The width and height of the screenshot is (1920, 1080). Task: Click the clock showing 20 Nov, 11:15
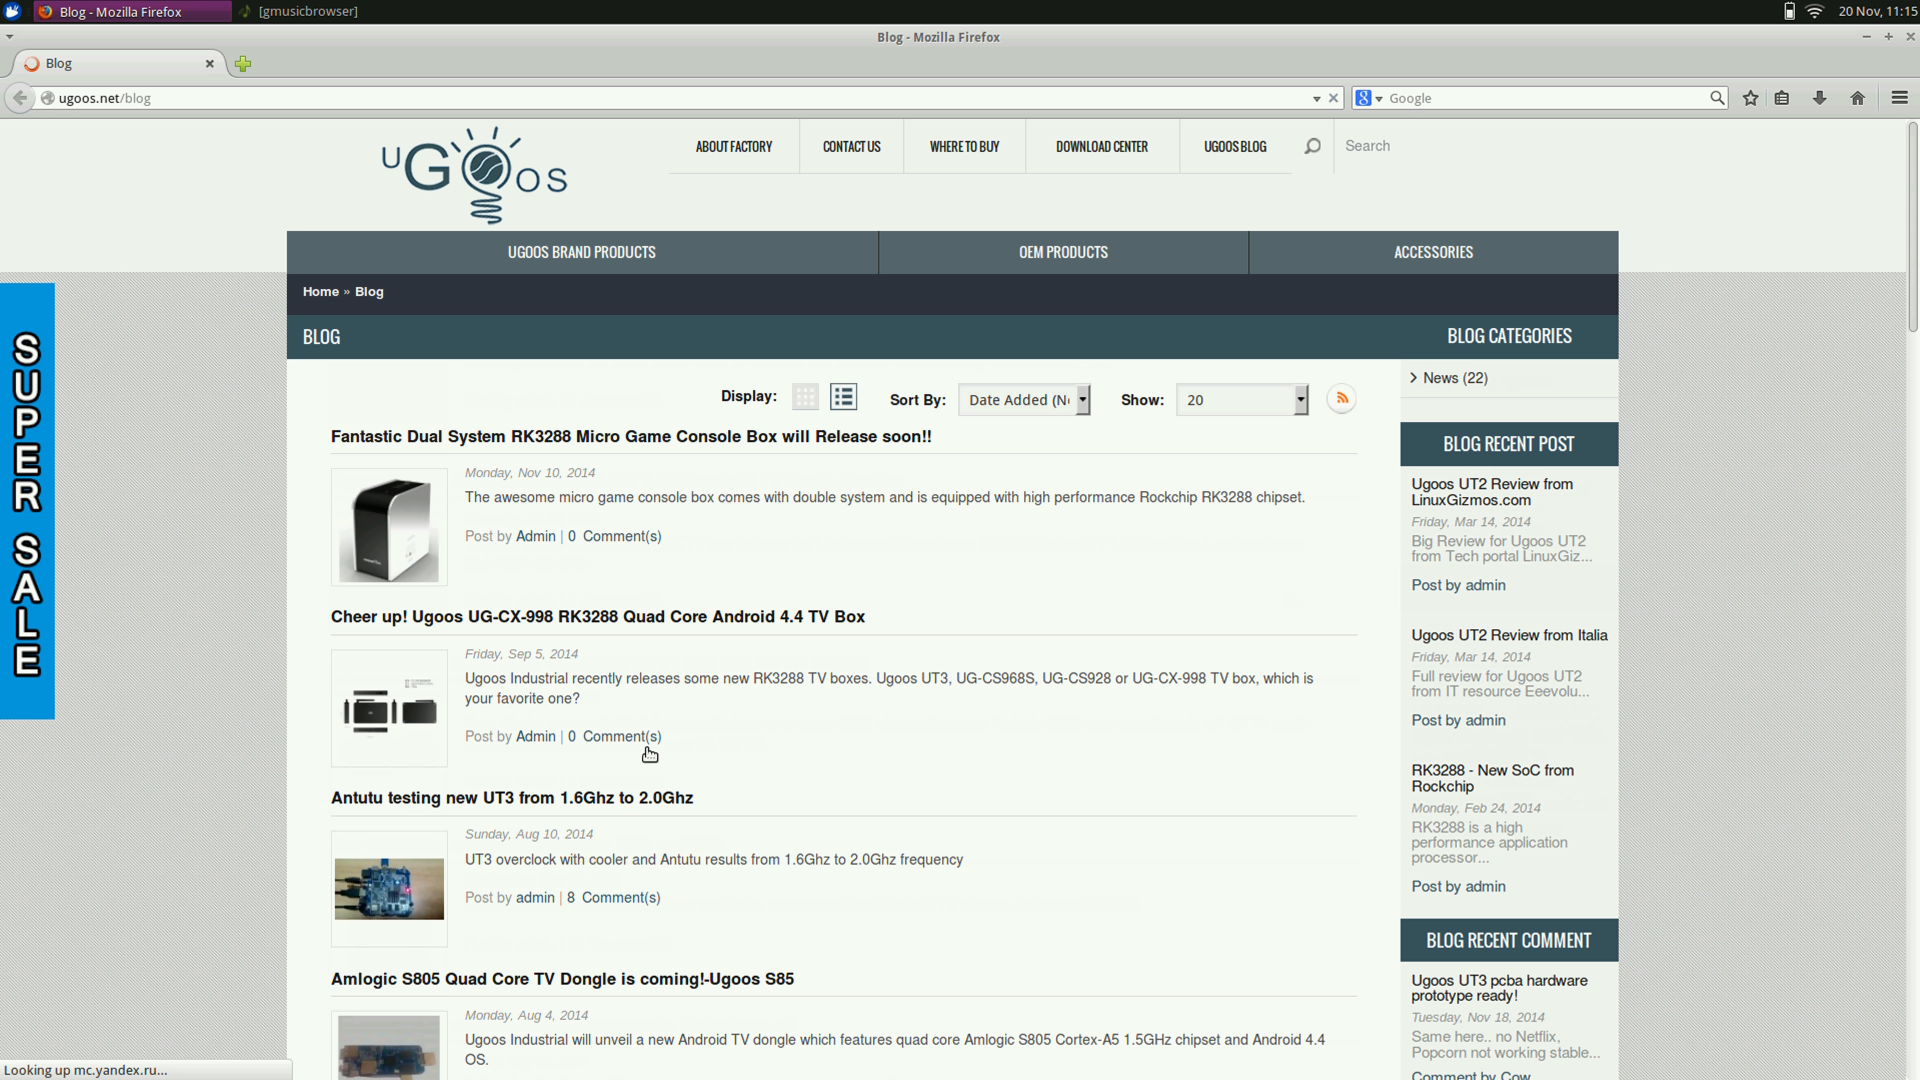(1878, 11)
